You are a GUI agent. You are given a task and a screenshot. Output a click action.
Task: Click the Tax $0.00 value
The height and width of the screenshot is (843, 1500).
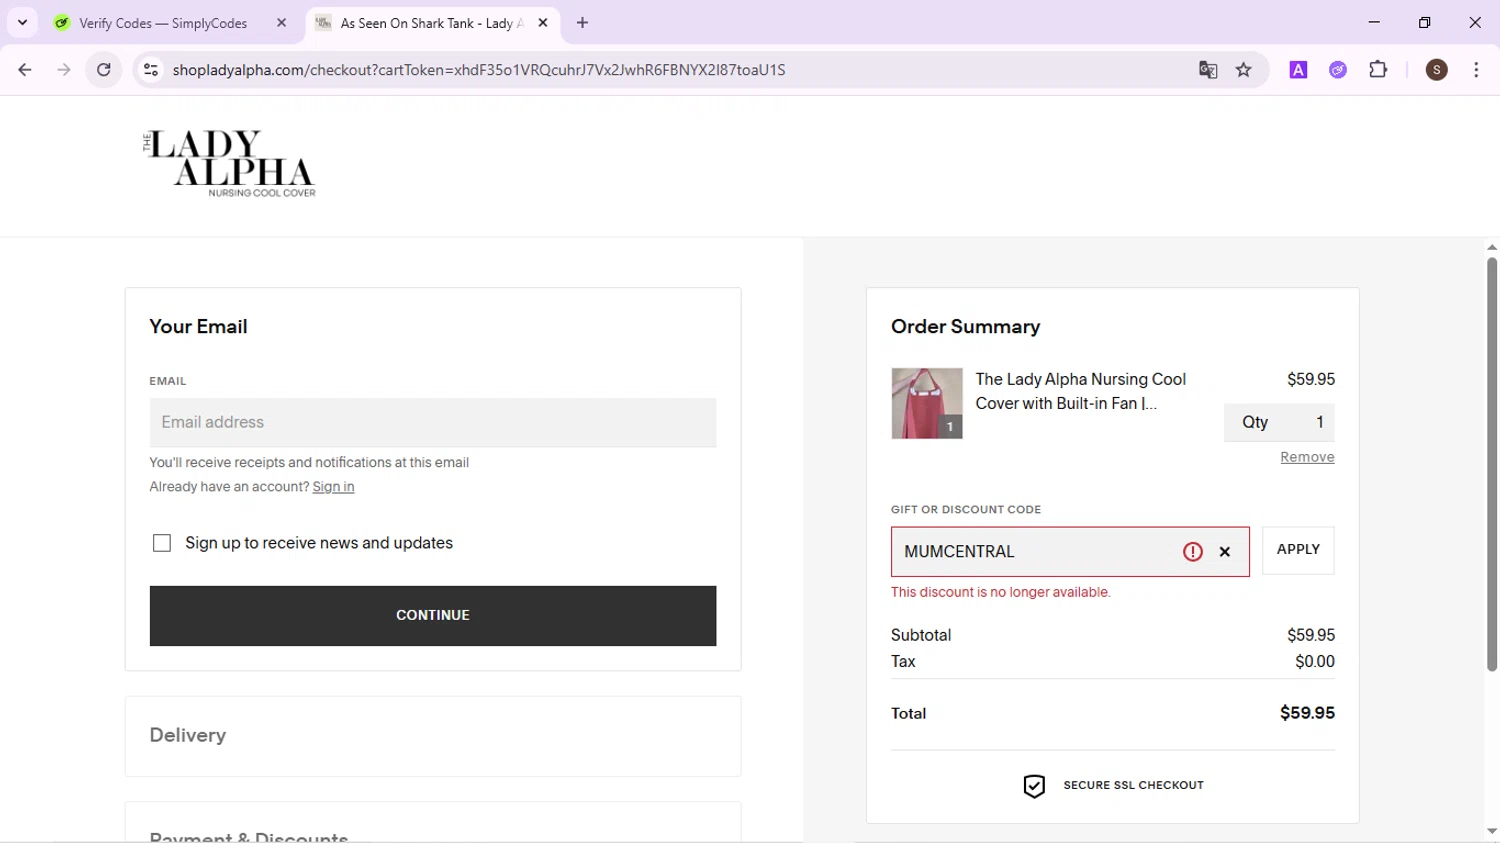tap(1315, 661)
